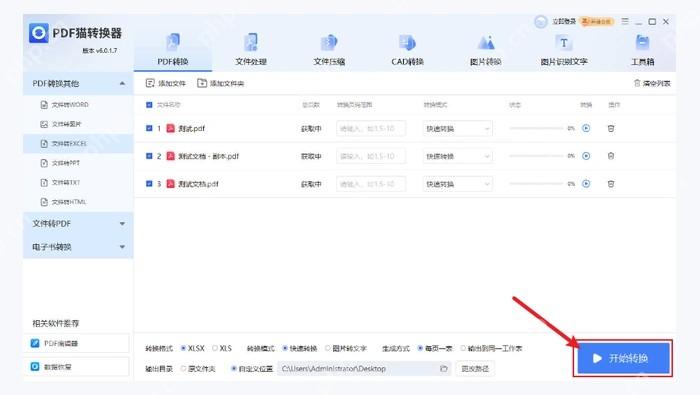Click the file name 测试.pdf

pyautogui.click(x=191, y=129)
